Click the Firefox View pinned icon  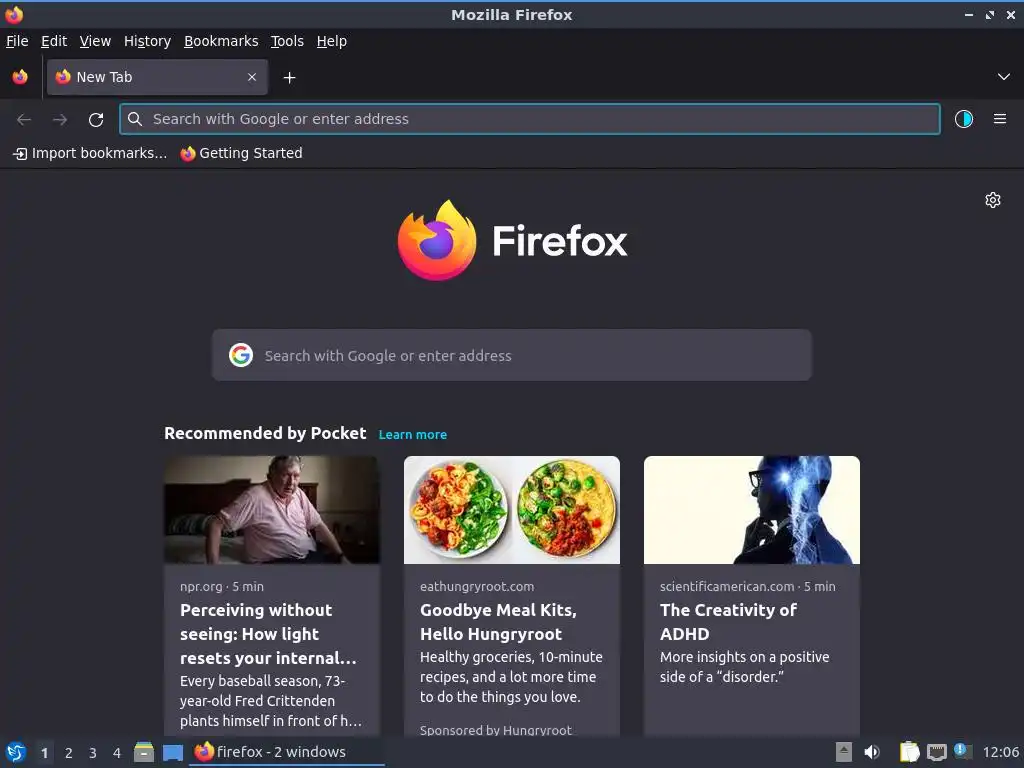[x=20, y=77]
